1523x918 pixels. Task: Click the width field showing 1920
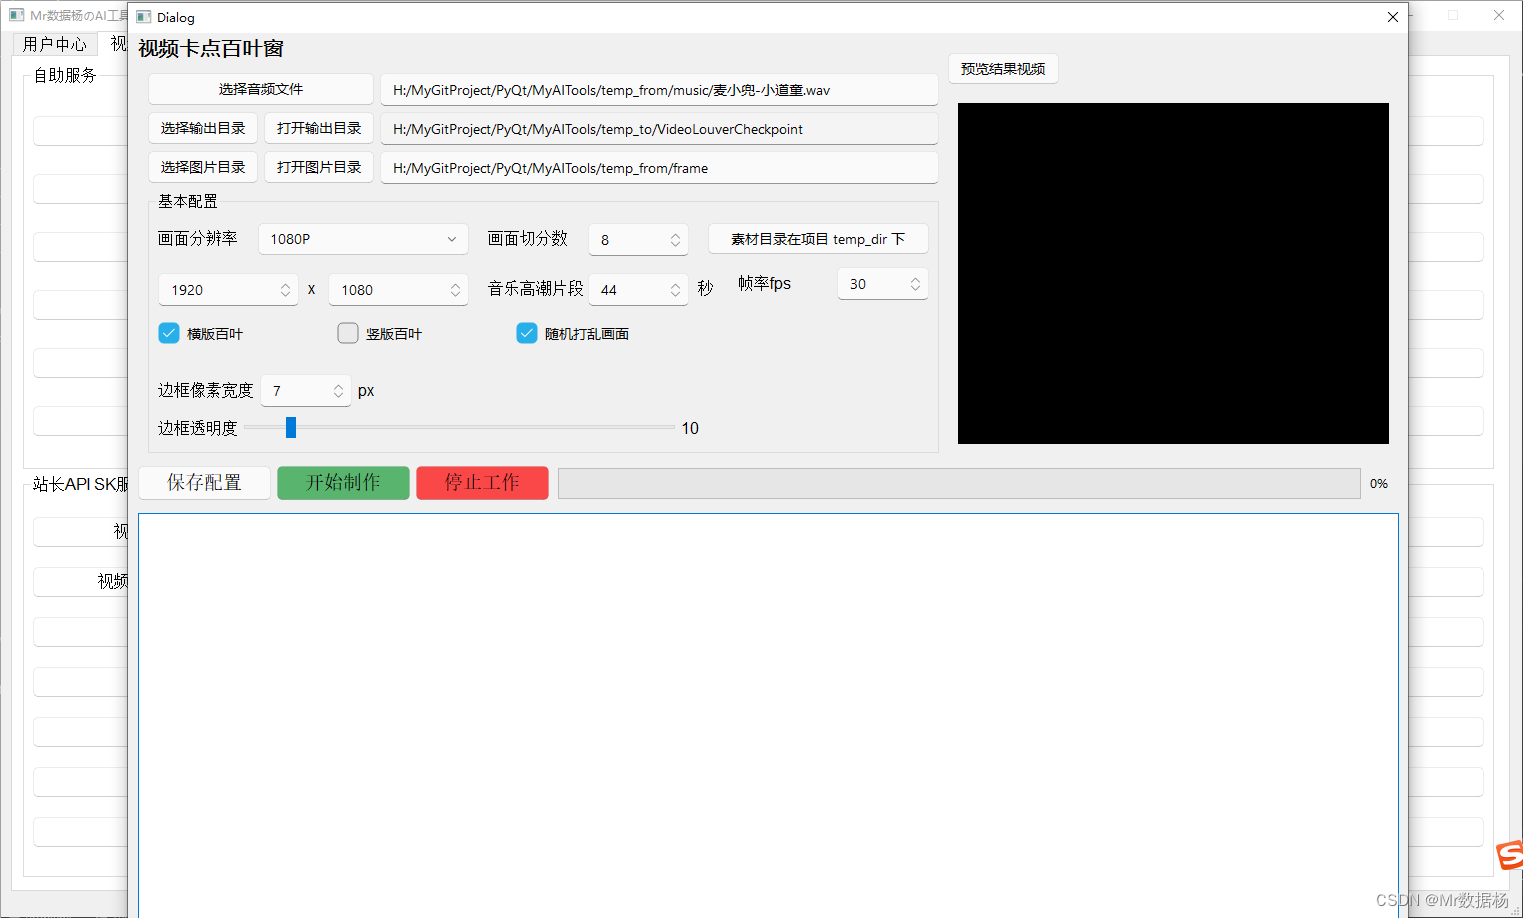pos(228,290)
